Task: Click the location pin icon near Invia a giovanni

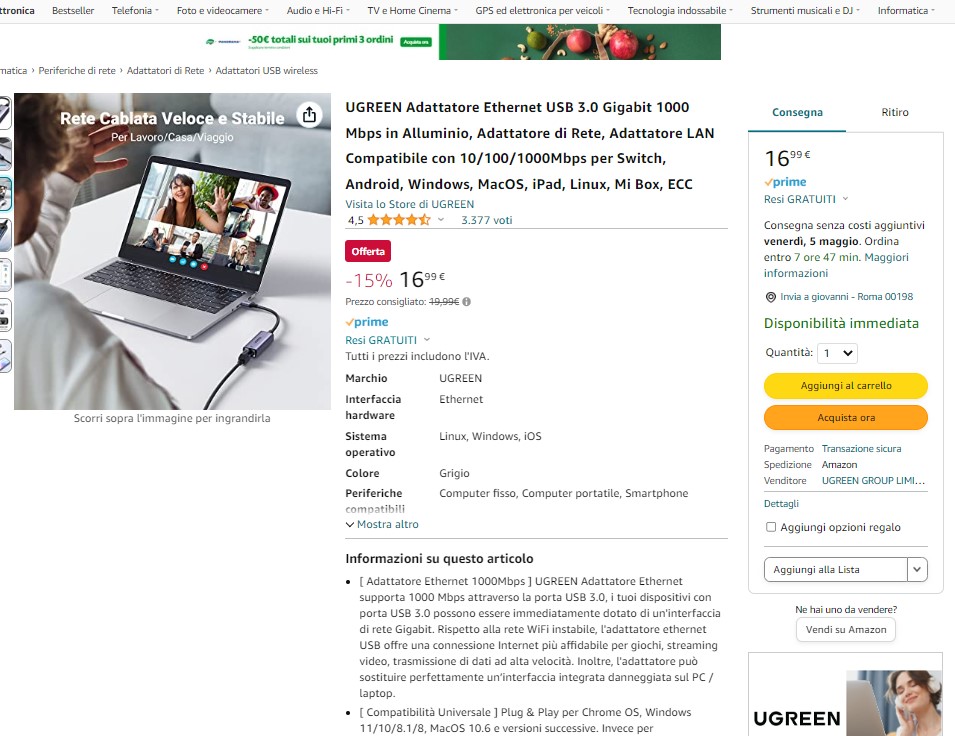Action: point(770,297)
